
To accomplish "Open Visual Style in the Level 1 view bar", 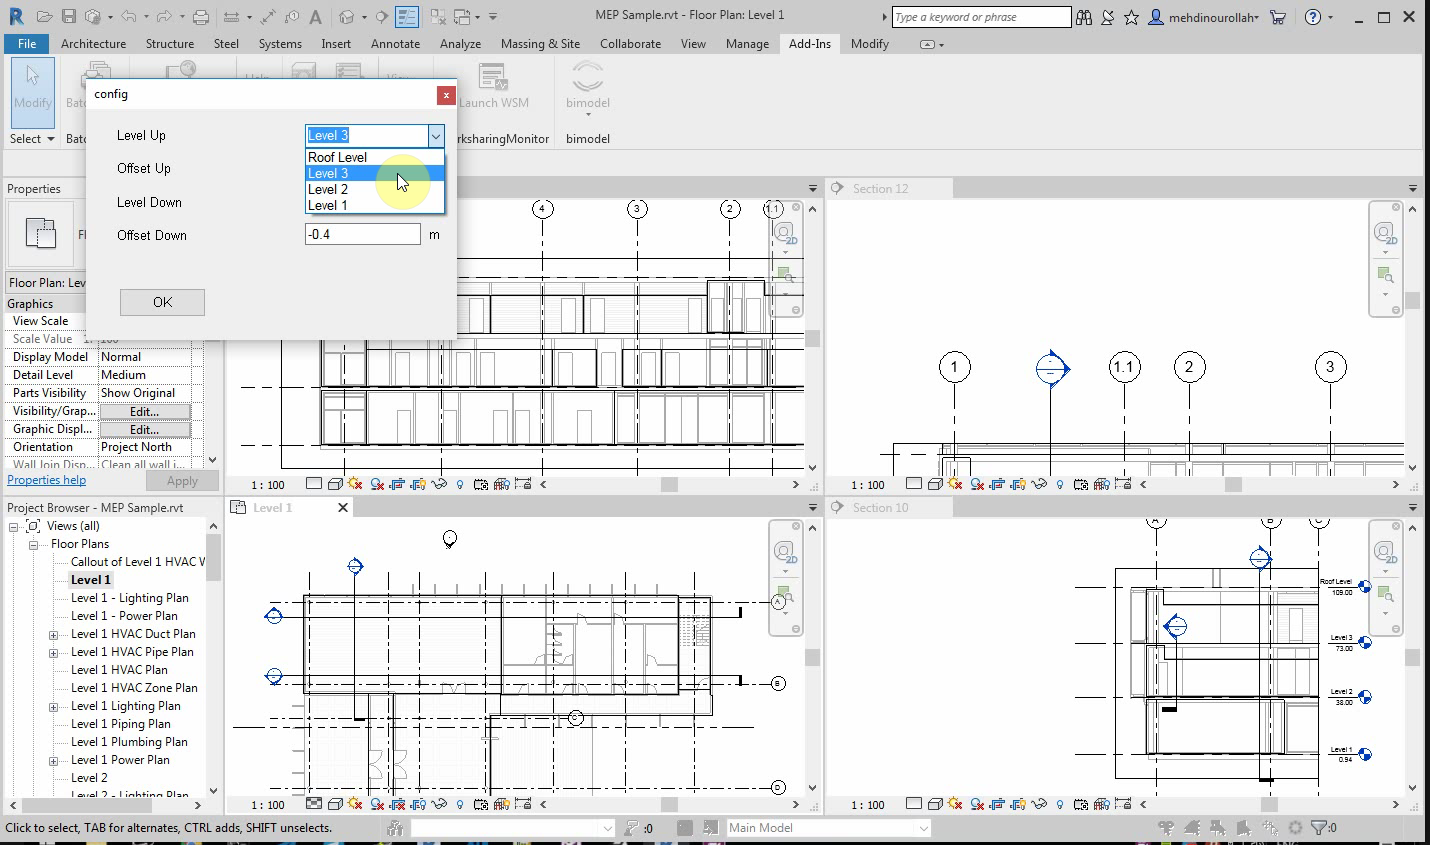I will (x=335, y=804).
